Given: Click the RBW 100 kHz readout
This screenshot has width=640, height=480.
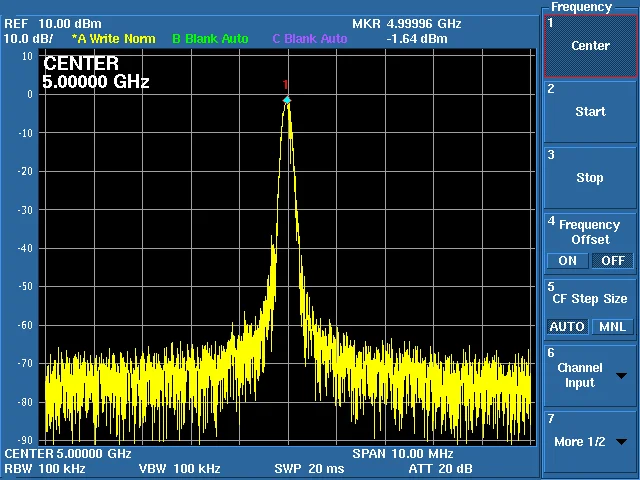Looking at the screenshot, I should pyautogui.click(x=45, y=469).
